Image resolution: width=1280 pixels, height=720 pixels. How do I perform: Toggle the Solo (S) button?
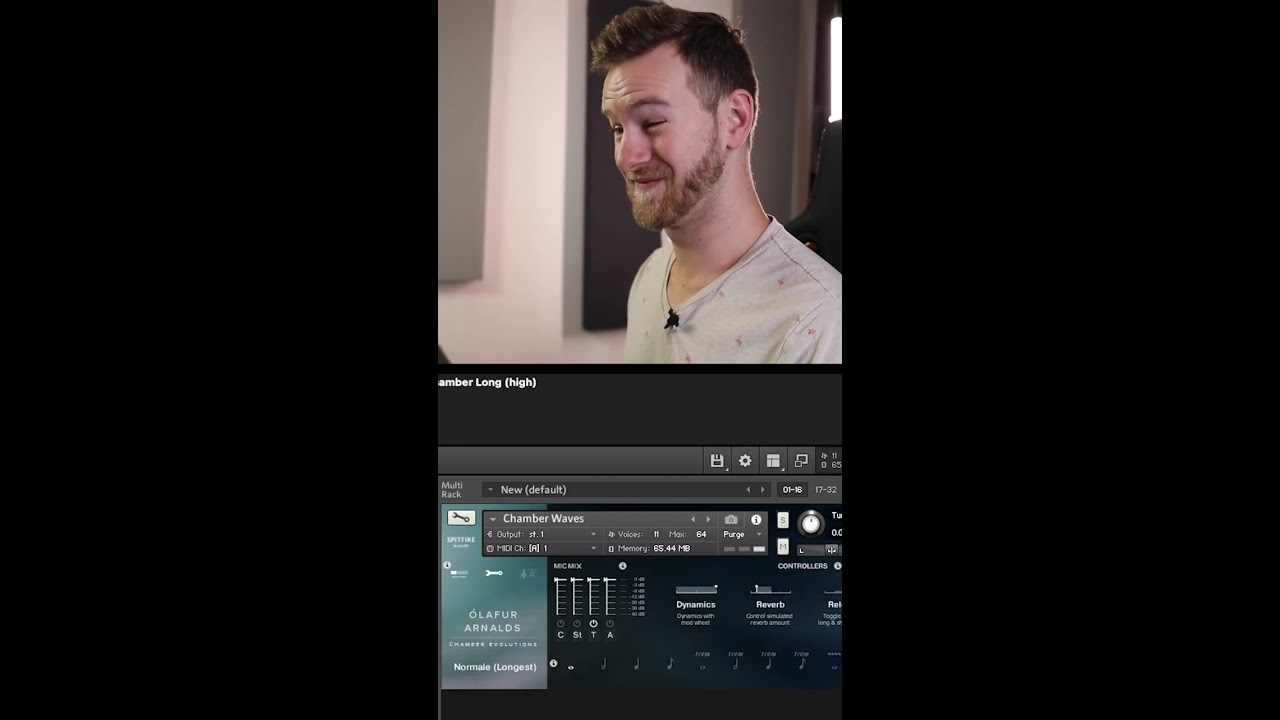pyautogui.click(x=783, y=520)
